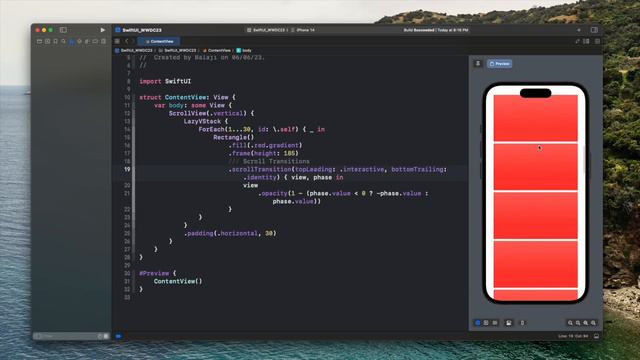Open ContentView file segment in jump bar
The height and width of the screenshot is (360, 640).
point(217,51)
